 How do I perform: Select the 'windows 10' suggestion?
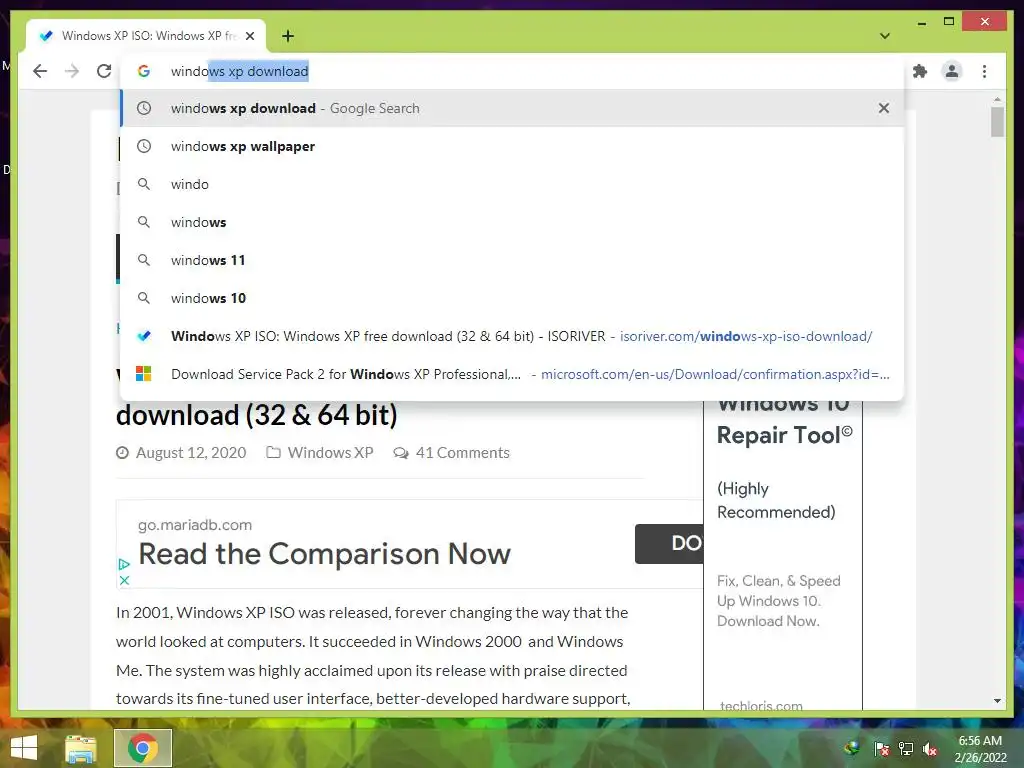pyautogui.click(x=512, y=298)
